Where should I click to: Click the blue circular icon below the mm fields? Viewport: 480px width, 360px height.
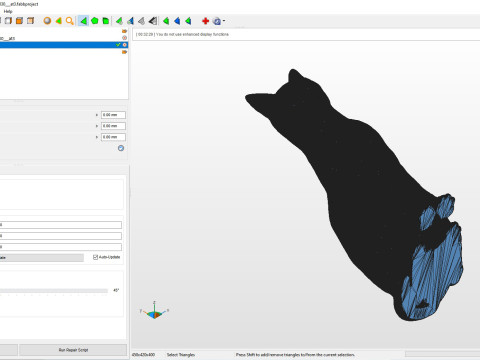[x=121, y=148]
